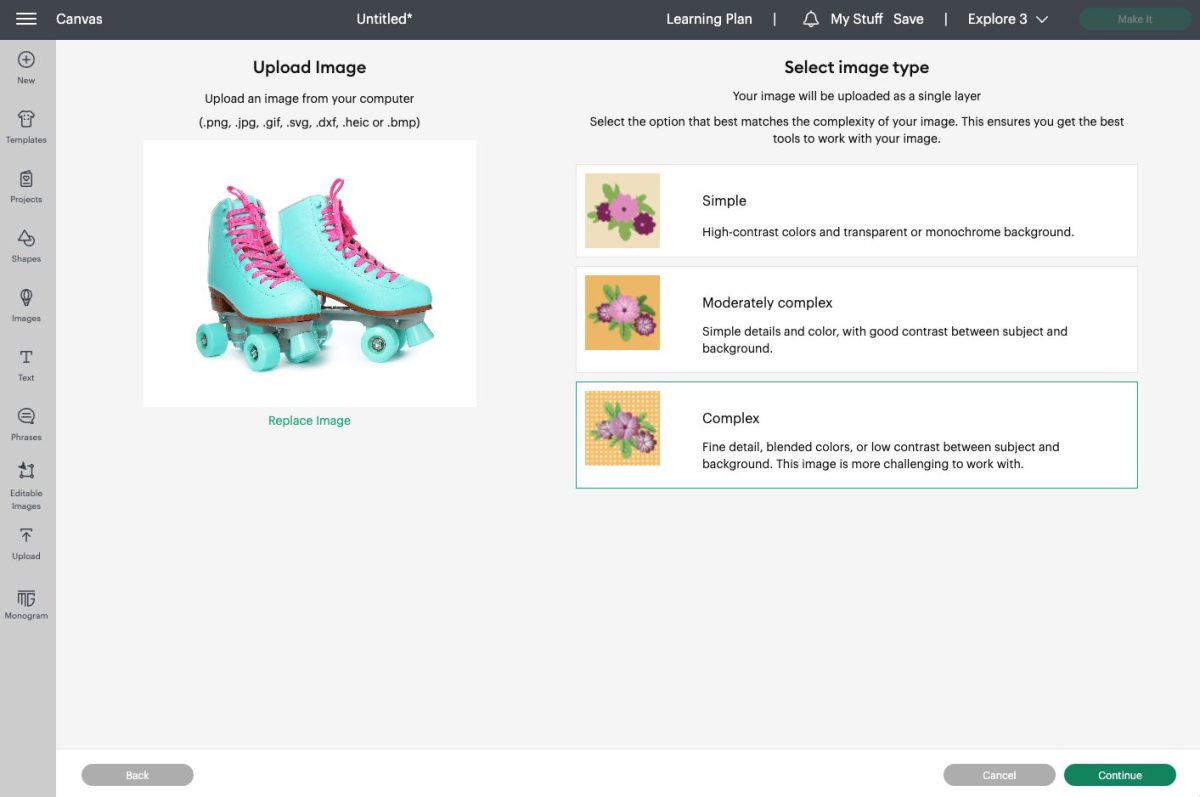1200x797 pixels.
Task: Click the Back button
Action: click(x=137, y=775)
